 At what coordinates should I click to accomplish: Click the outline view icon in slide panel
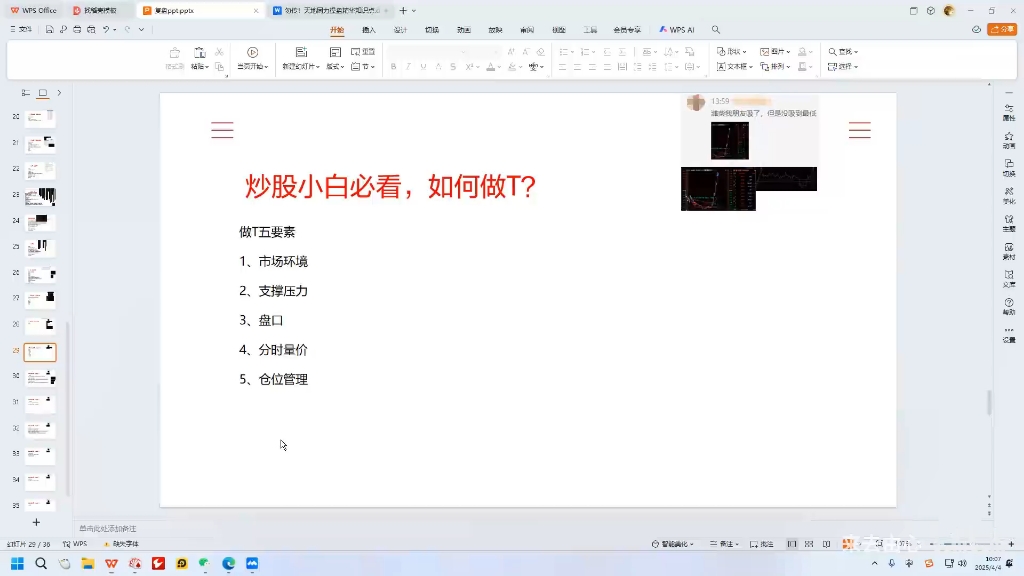pos(26,93)
